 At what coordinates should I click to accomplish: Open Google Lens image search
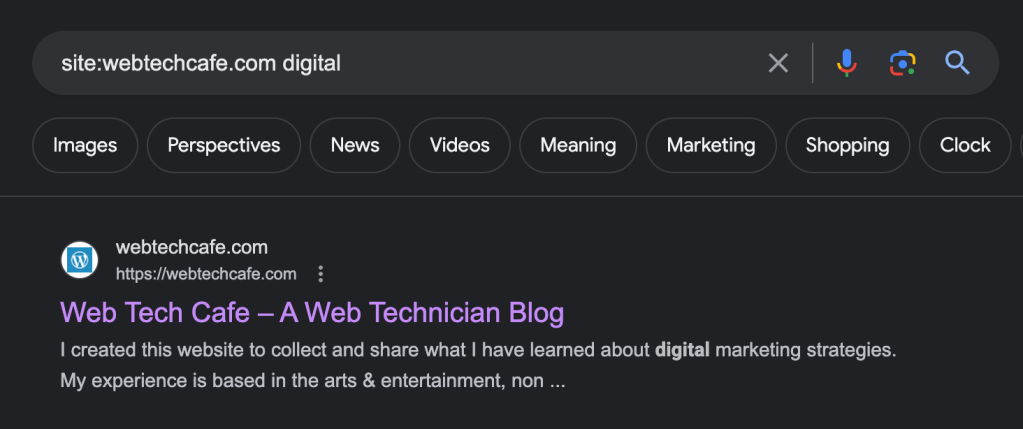[902, 64]
